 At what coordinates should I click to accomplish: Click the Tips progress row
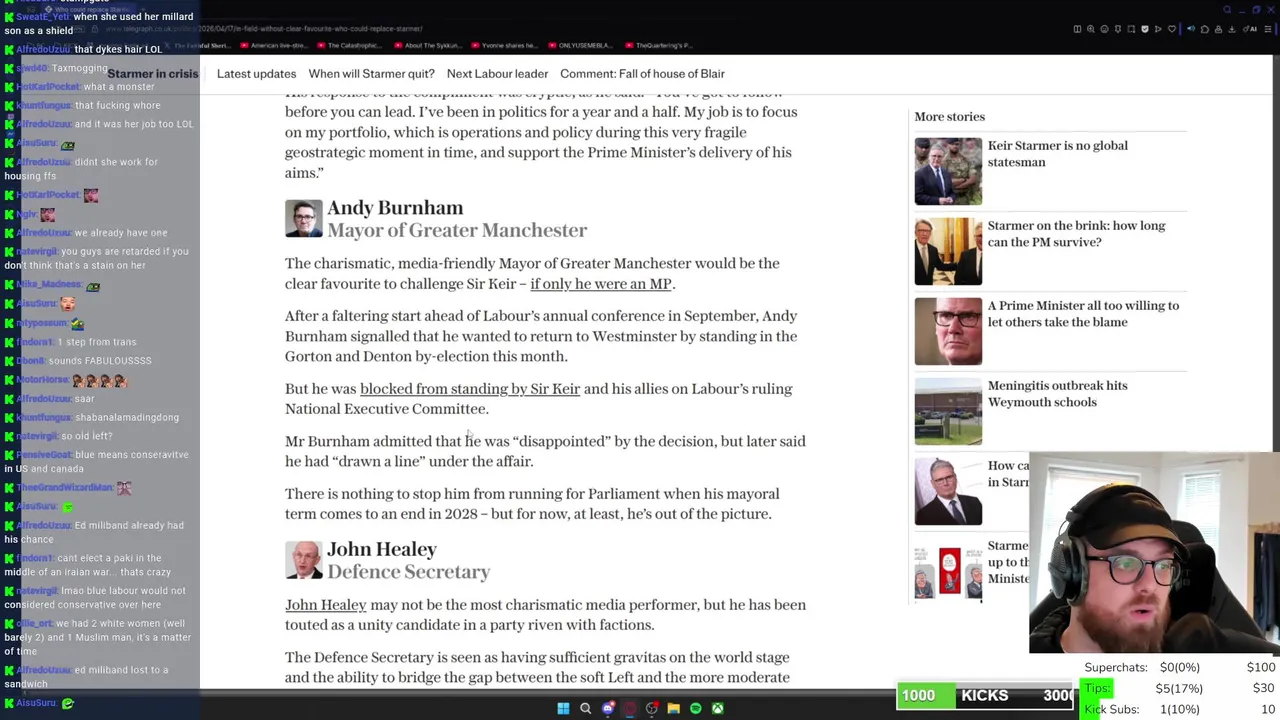[x=1181, y=688]
